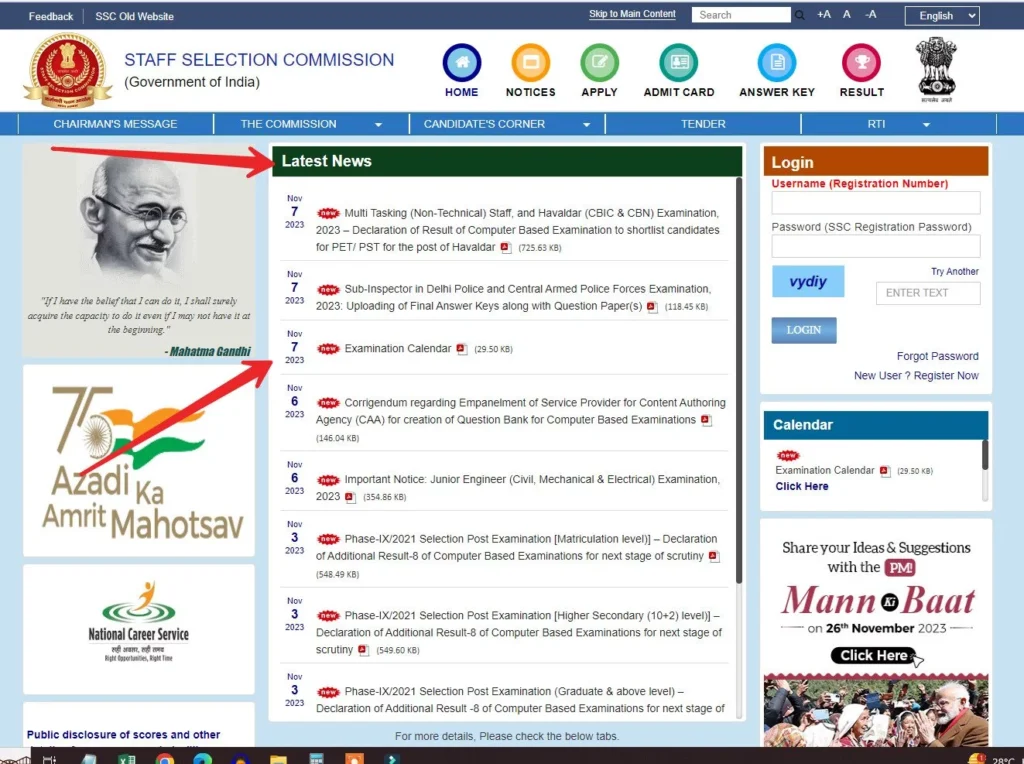Viewport: 1024px width, 764px height.
Task: Click the Calendar panel scrollbar
Action: [985, 455]
